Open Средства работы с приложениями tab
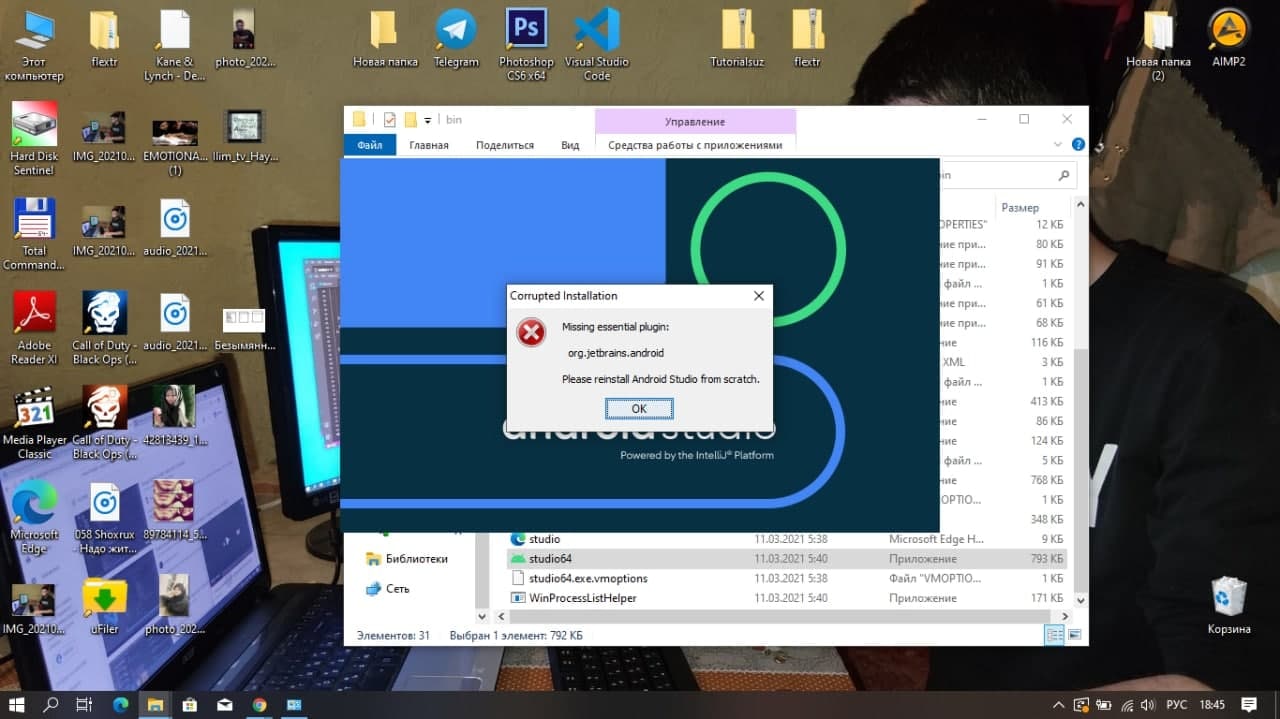This screenshot has height=719, width=1280. [x=695, y=145]
